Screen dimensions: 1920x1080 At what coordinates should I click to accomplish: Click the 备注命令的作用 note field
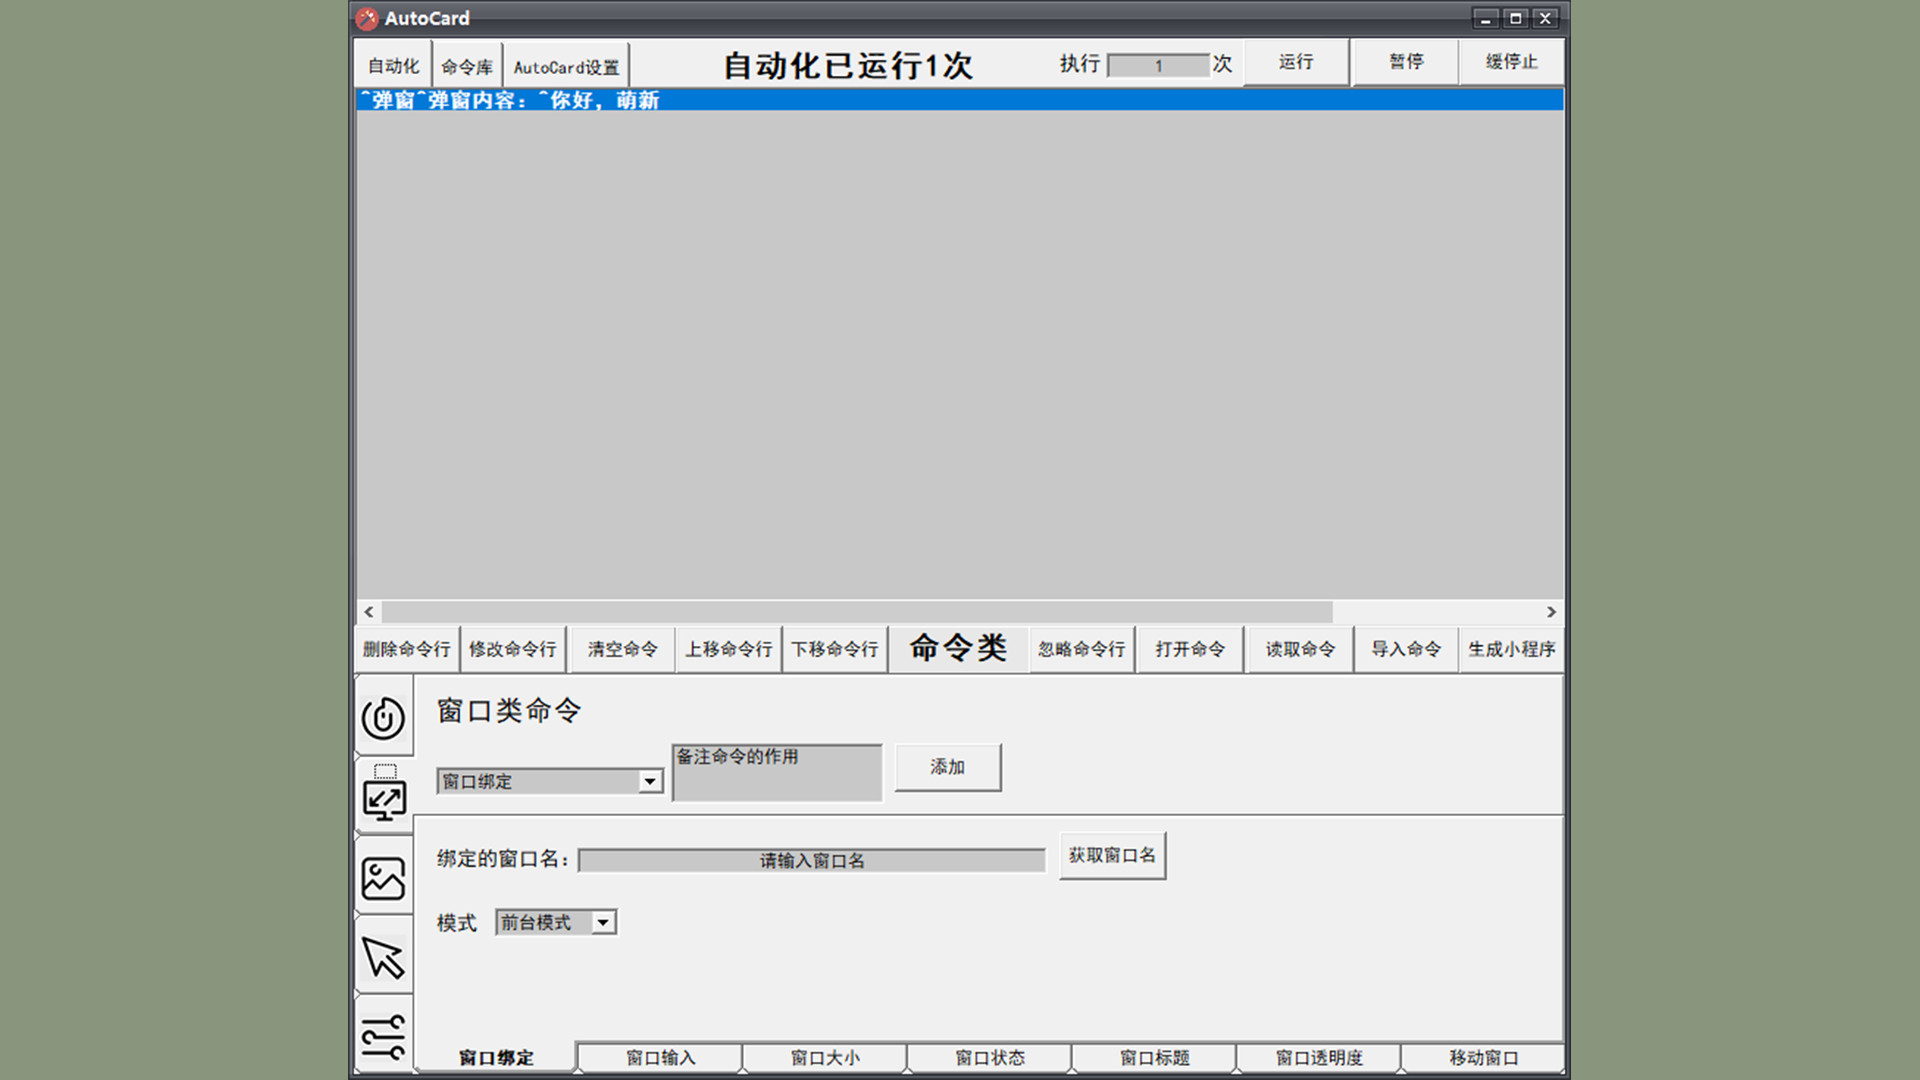click(777, 772)
